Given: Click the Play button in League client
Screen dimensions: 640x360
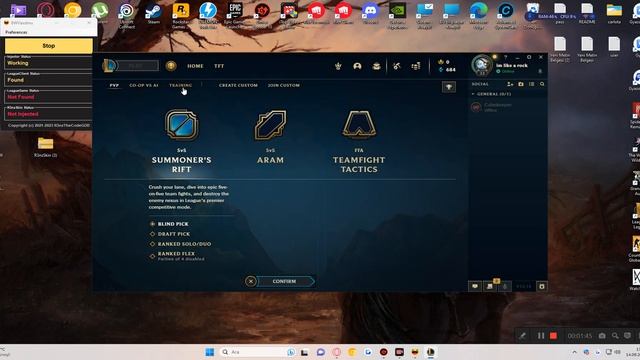Looking at the screenshot, I should (x=138, y=66).
